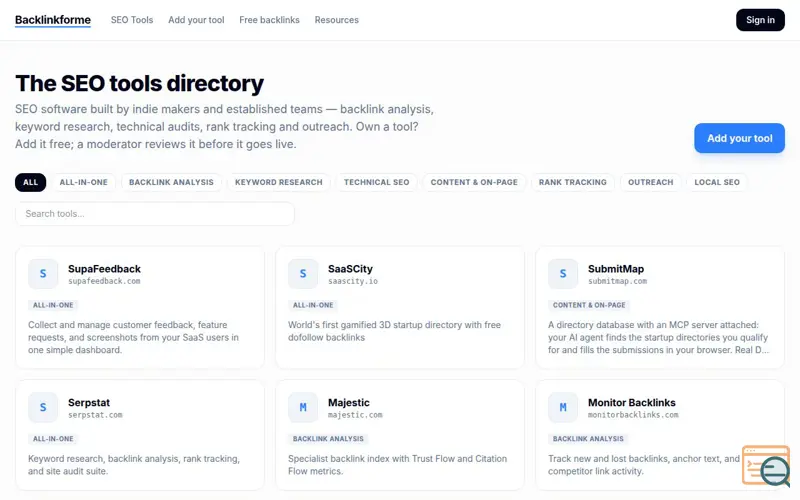
Task: Go to Backlinkforme home logo
Action: pos(53,20)
